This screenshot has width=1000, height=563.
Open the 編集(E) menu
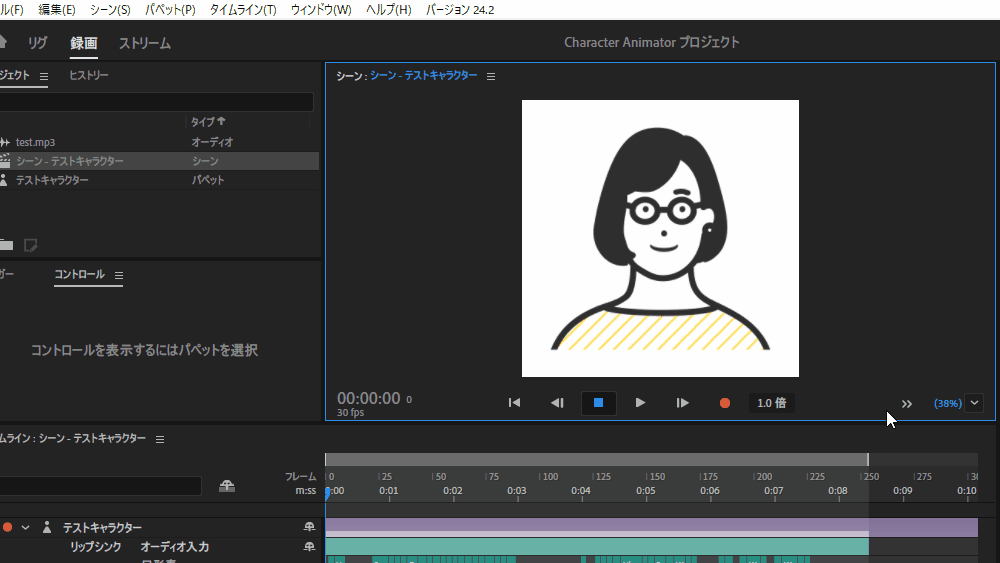click(x=57, y=10)
